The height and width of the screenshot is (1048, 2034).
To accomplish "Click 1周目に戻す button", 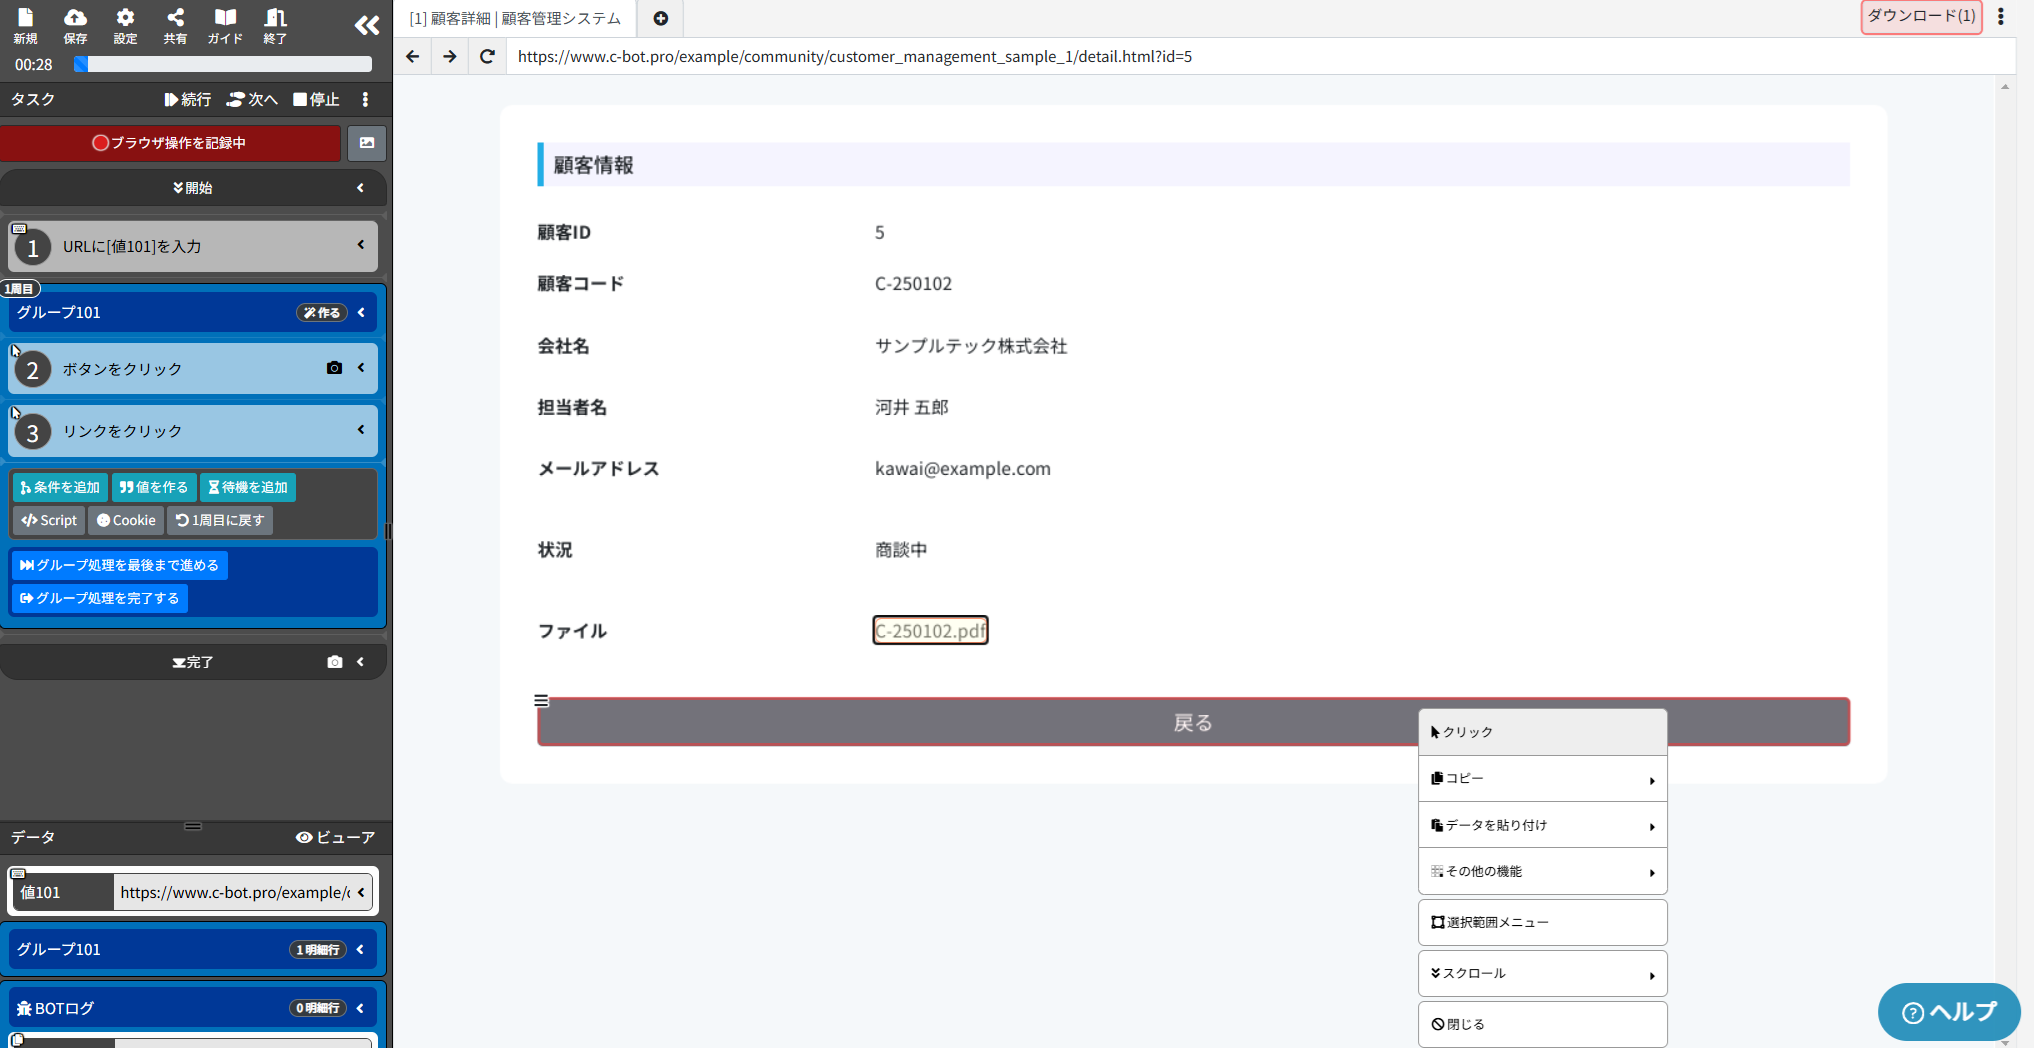I will pos(220,520).
